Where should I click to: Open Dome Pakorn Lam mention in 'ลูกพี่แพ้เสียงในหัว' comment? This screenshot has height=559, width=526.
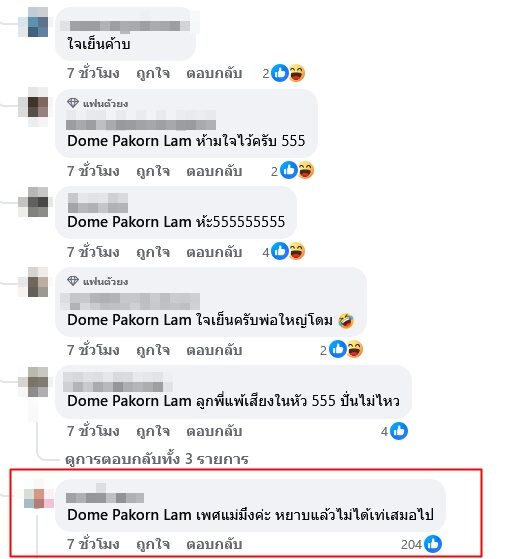click(x=129, y=401)
